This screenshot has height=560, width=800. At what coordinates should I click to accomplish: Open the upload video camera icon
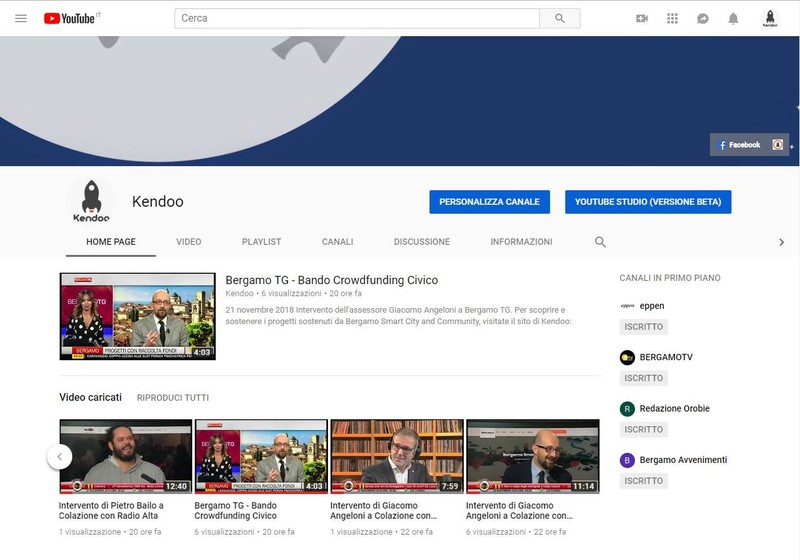(x=642, y=18)
